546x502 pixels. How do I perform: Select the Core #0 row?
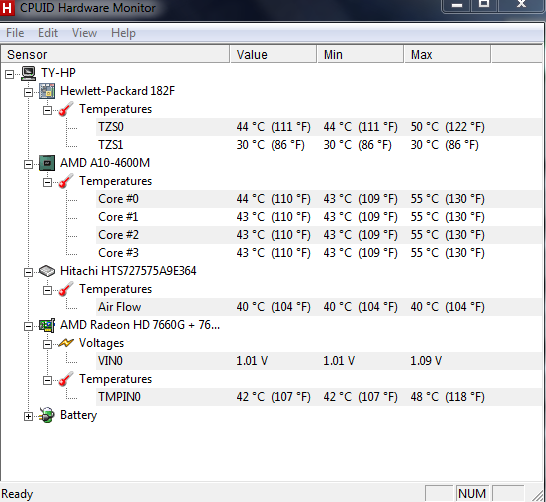(319, 199)
